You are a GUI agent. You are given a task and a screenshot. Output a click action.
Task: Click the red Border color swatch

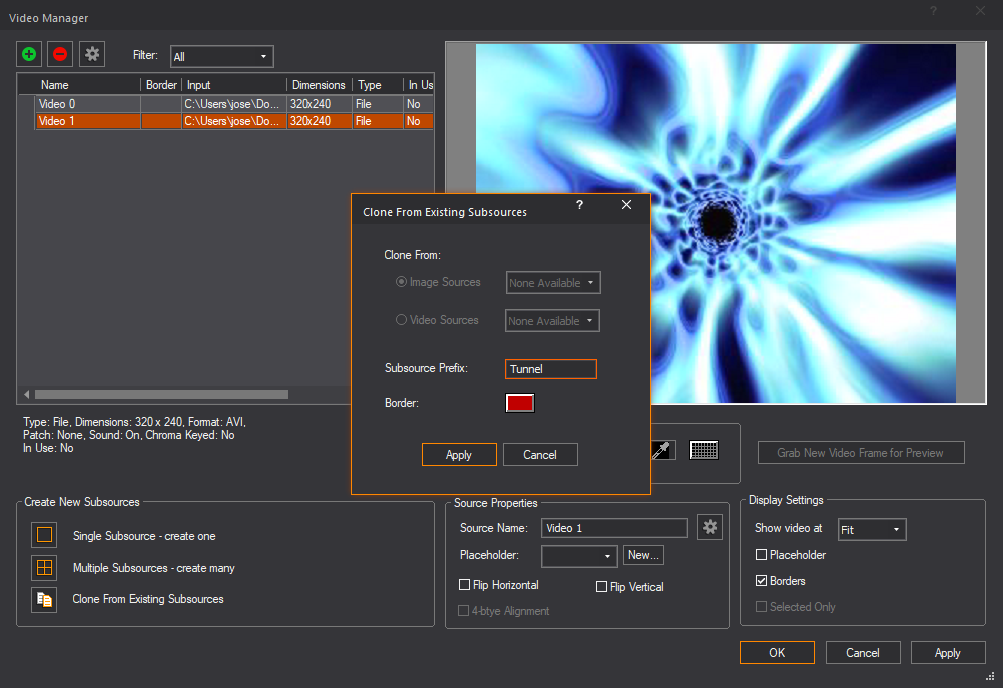(x=520, y=403)
